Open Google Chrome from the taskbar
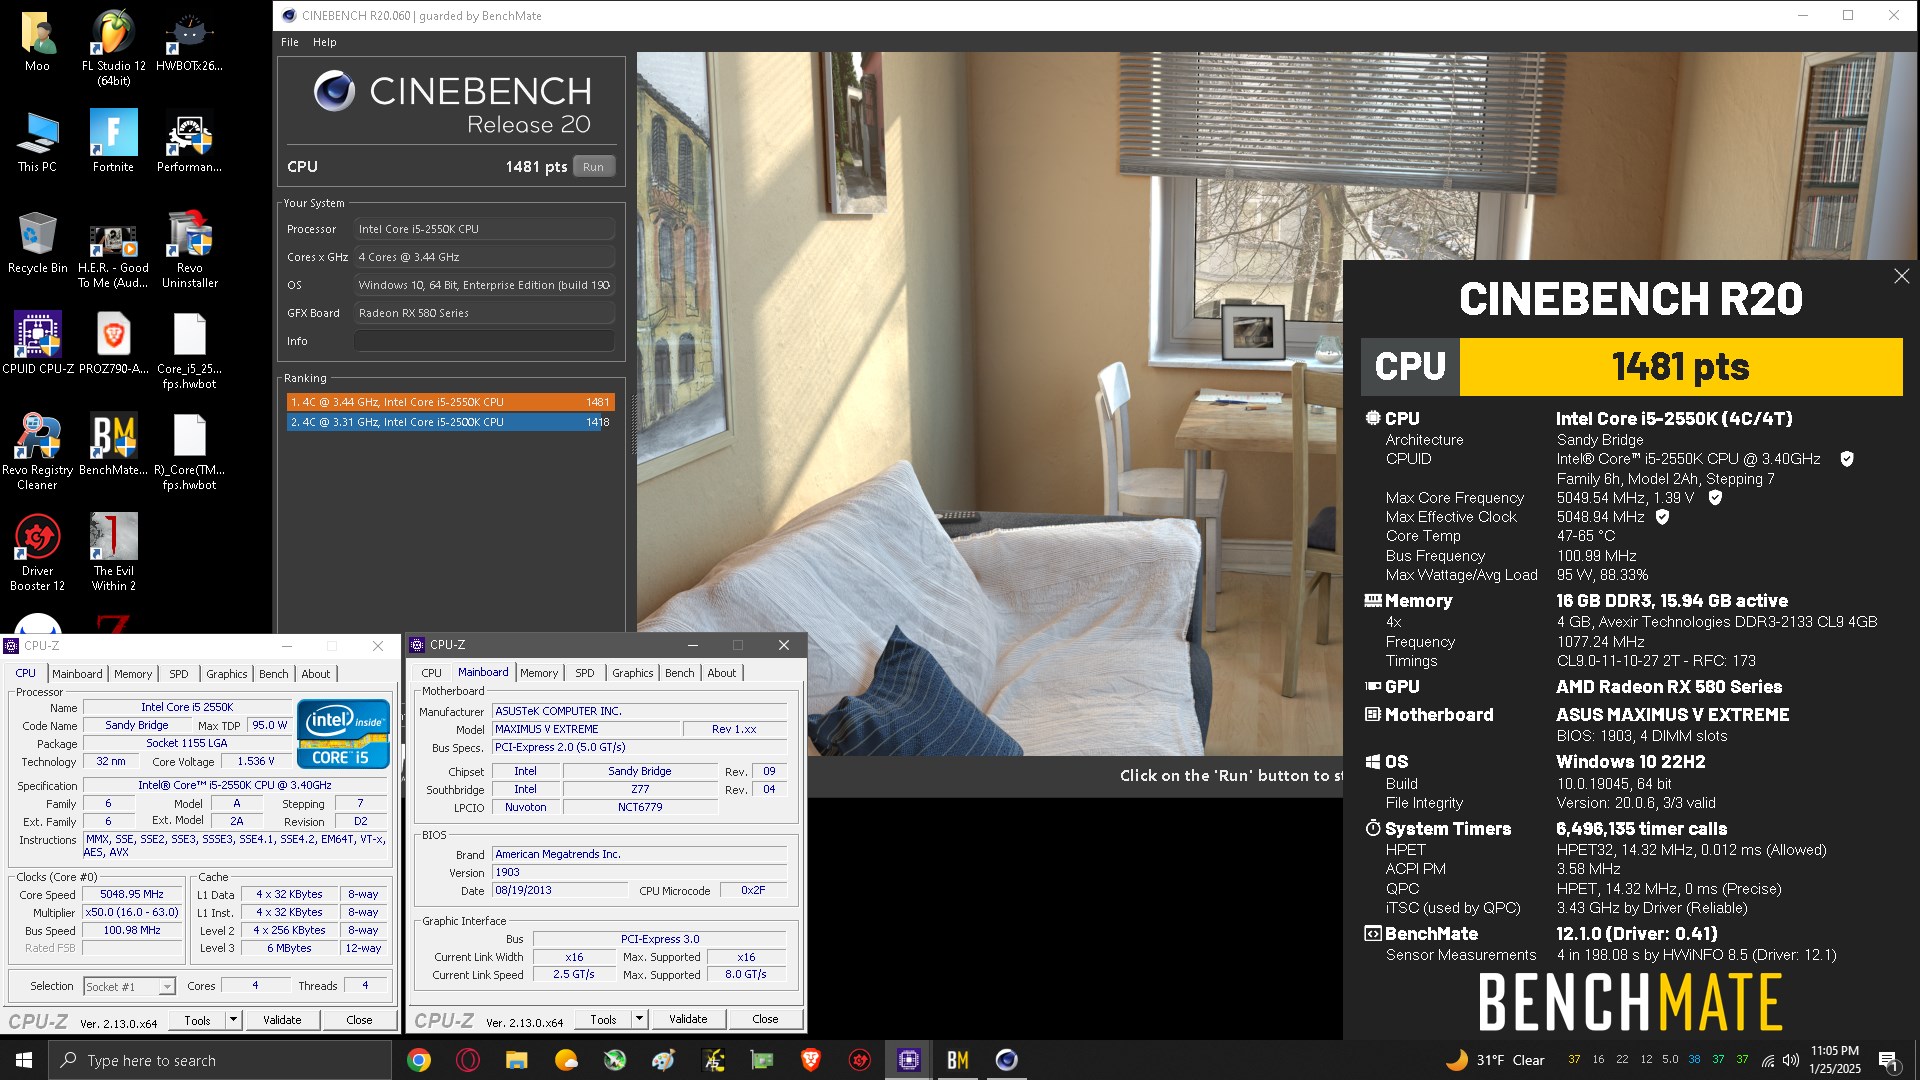 click(x=419, y=1060)
